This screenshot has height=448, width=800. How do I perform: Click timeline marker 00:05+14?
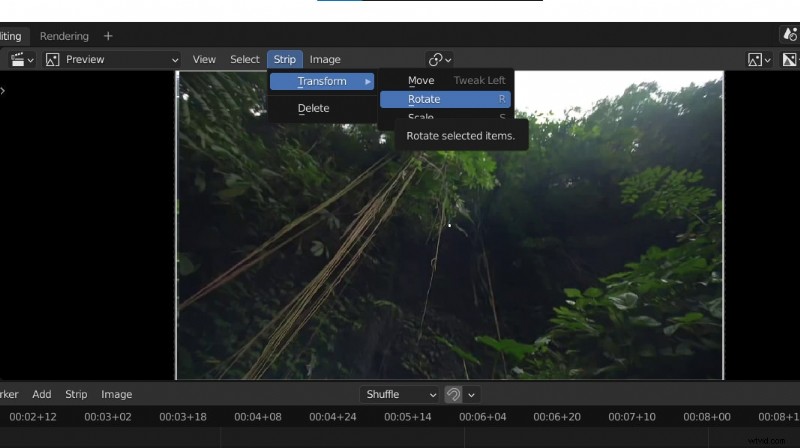coord(408,417)
